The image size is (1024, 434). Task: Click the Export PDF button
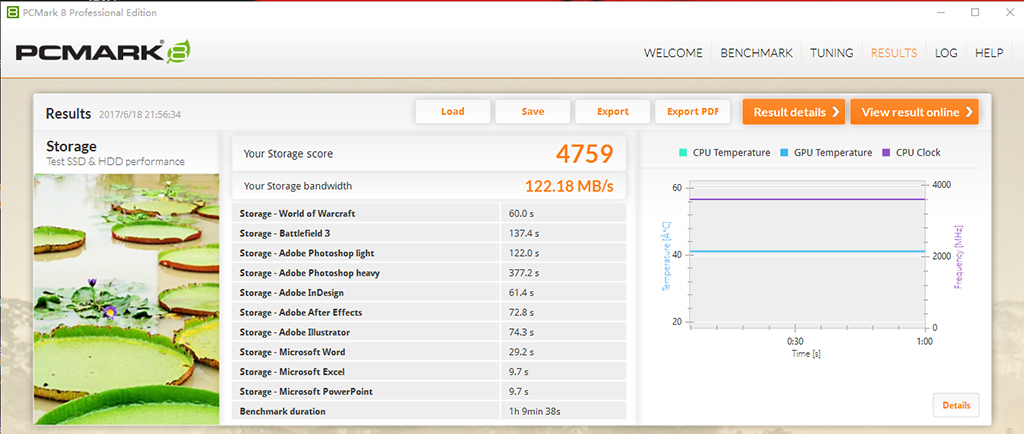tap(693, 112)
